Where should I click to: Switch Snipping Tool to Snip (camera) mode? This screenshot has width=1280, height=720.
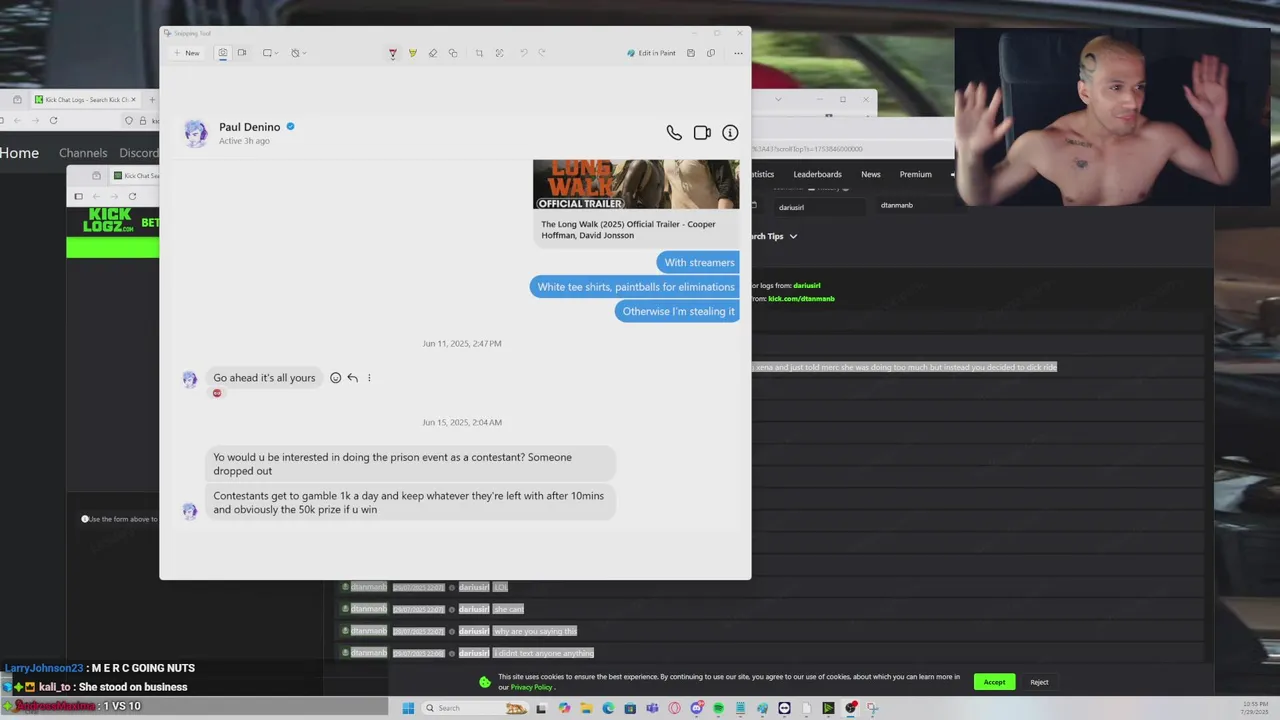pyautogui.click(x=223, y=53)
